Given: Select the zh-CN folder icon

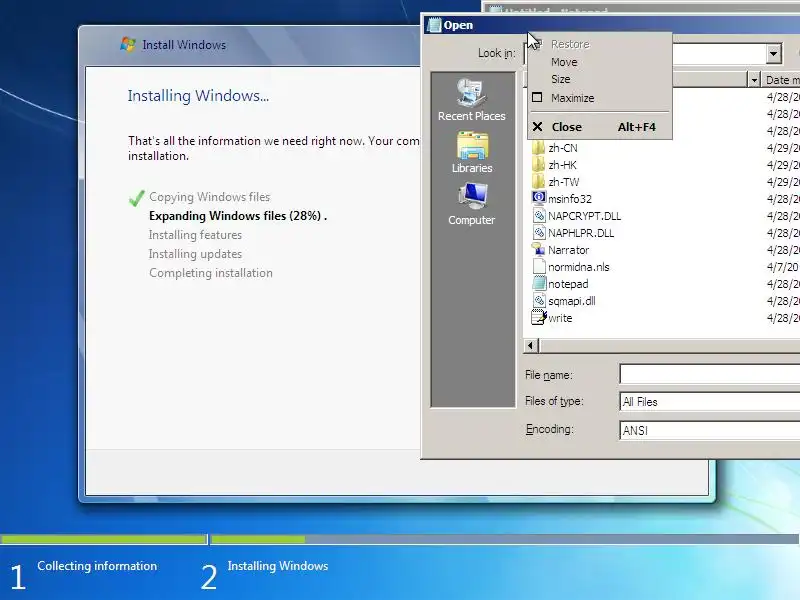Looking at the screenshot, I should pos(538,148).
